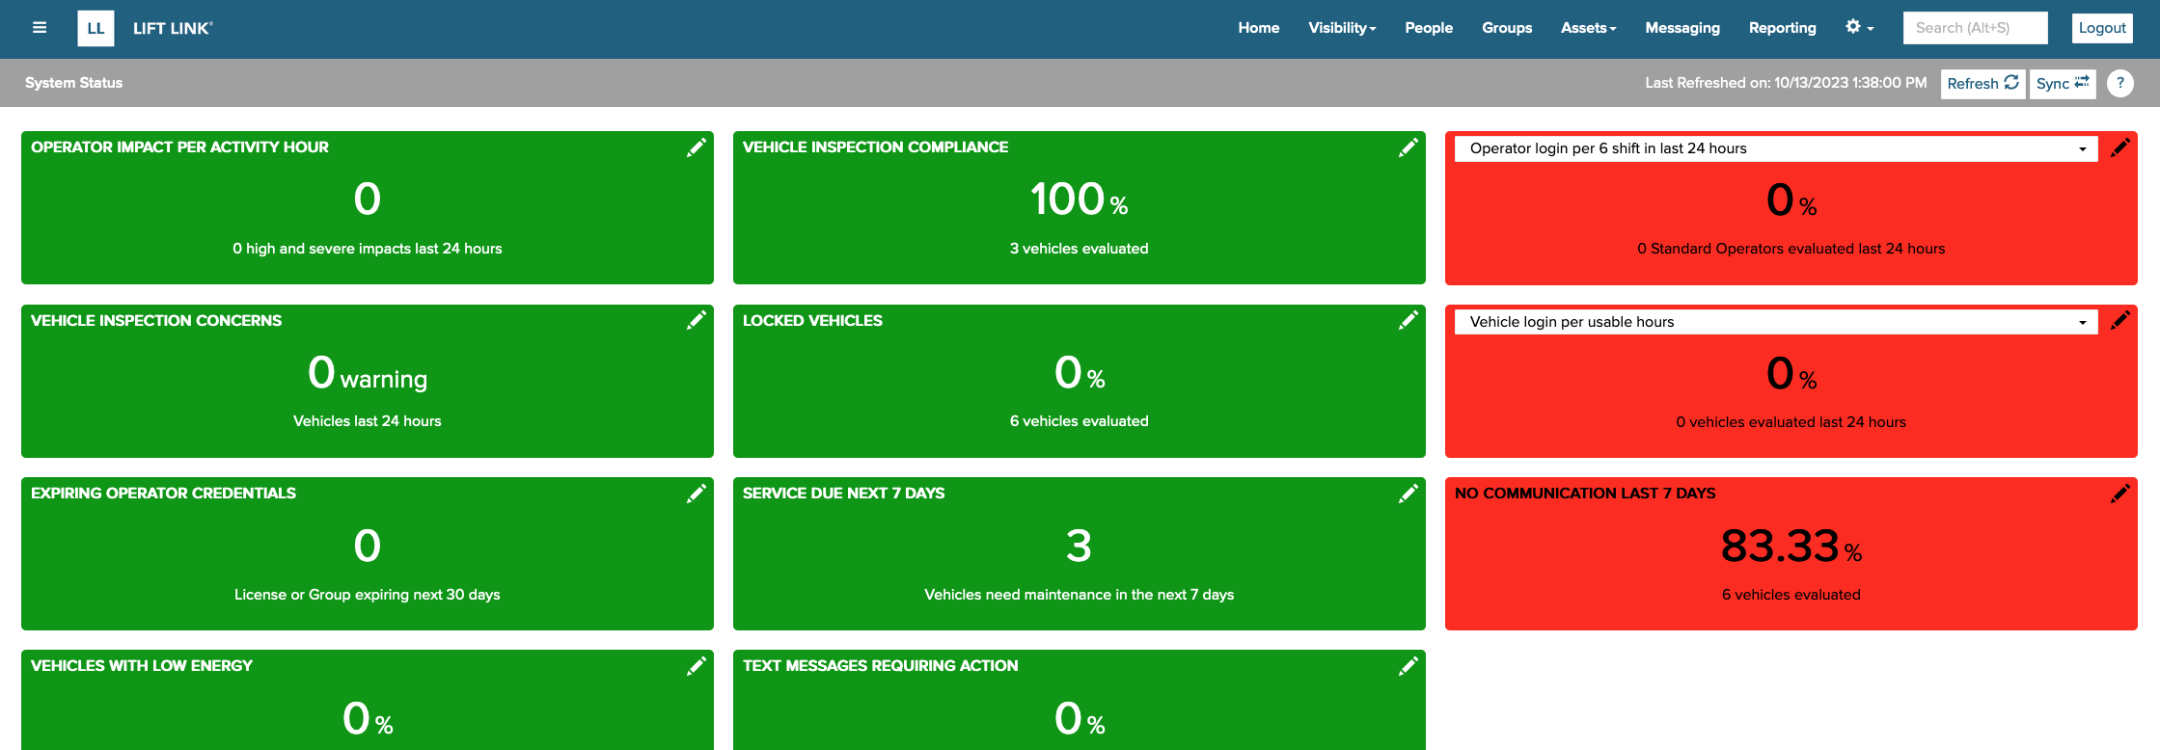Expand Operator login per 6 shift dropdown

tap(1776, 149)
